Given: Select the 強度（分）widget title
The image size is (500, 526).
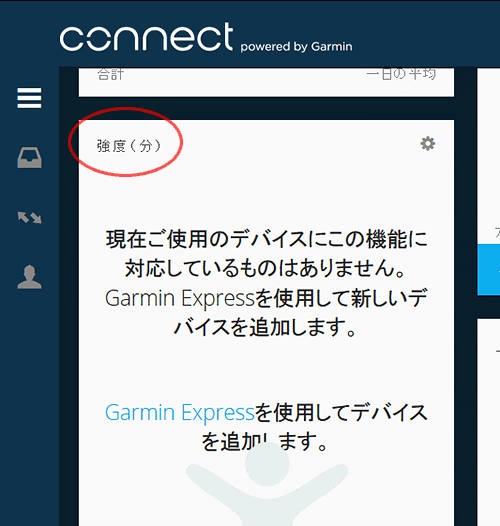Looking at the screenshot, I should click(129, 146).
